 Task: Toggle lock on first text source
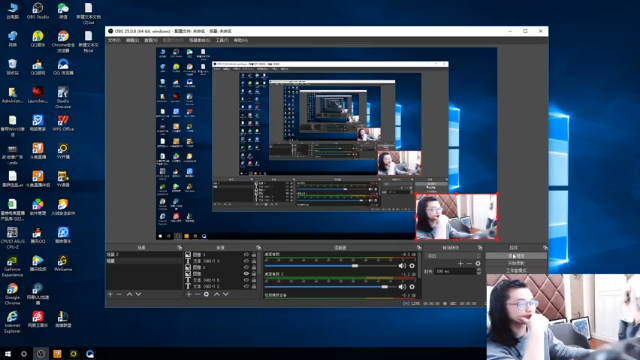pyautogui.click(x=254, y=261)
